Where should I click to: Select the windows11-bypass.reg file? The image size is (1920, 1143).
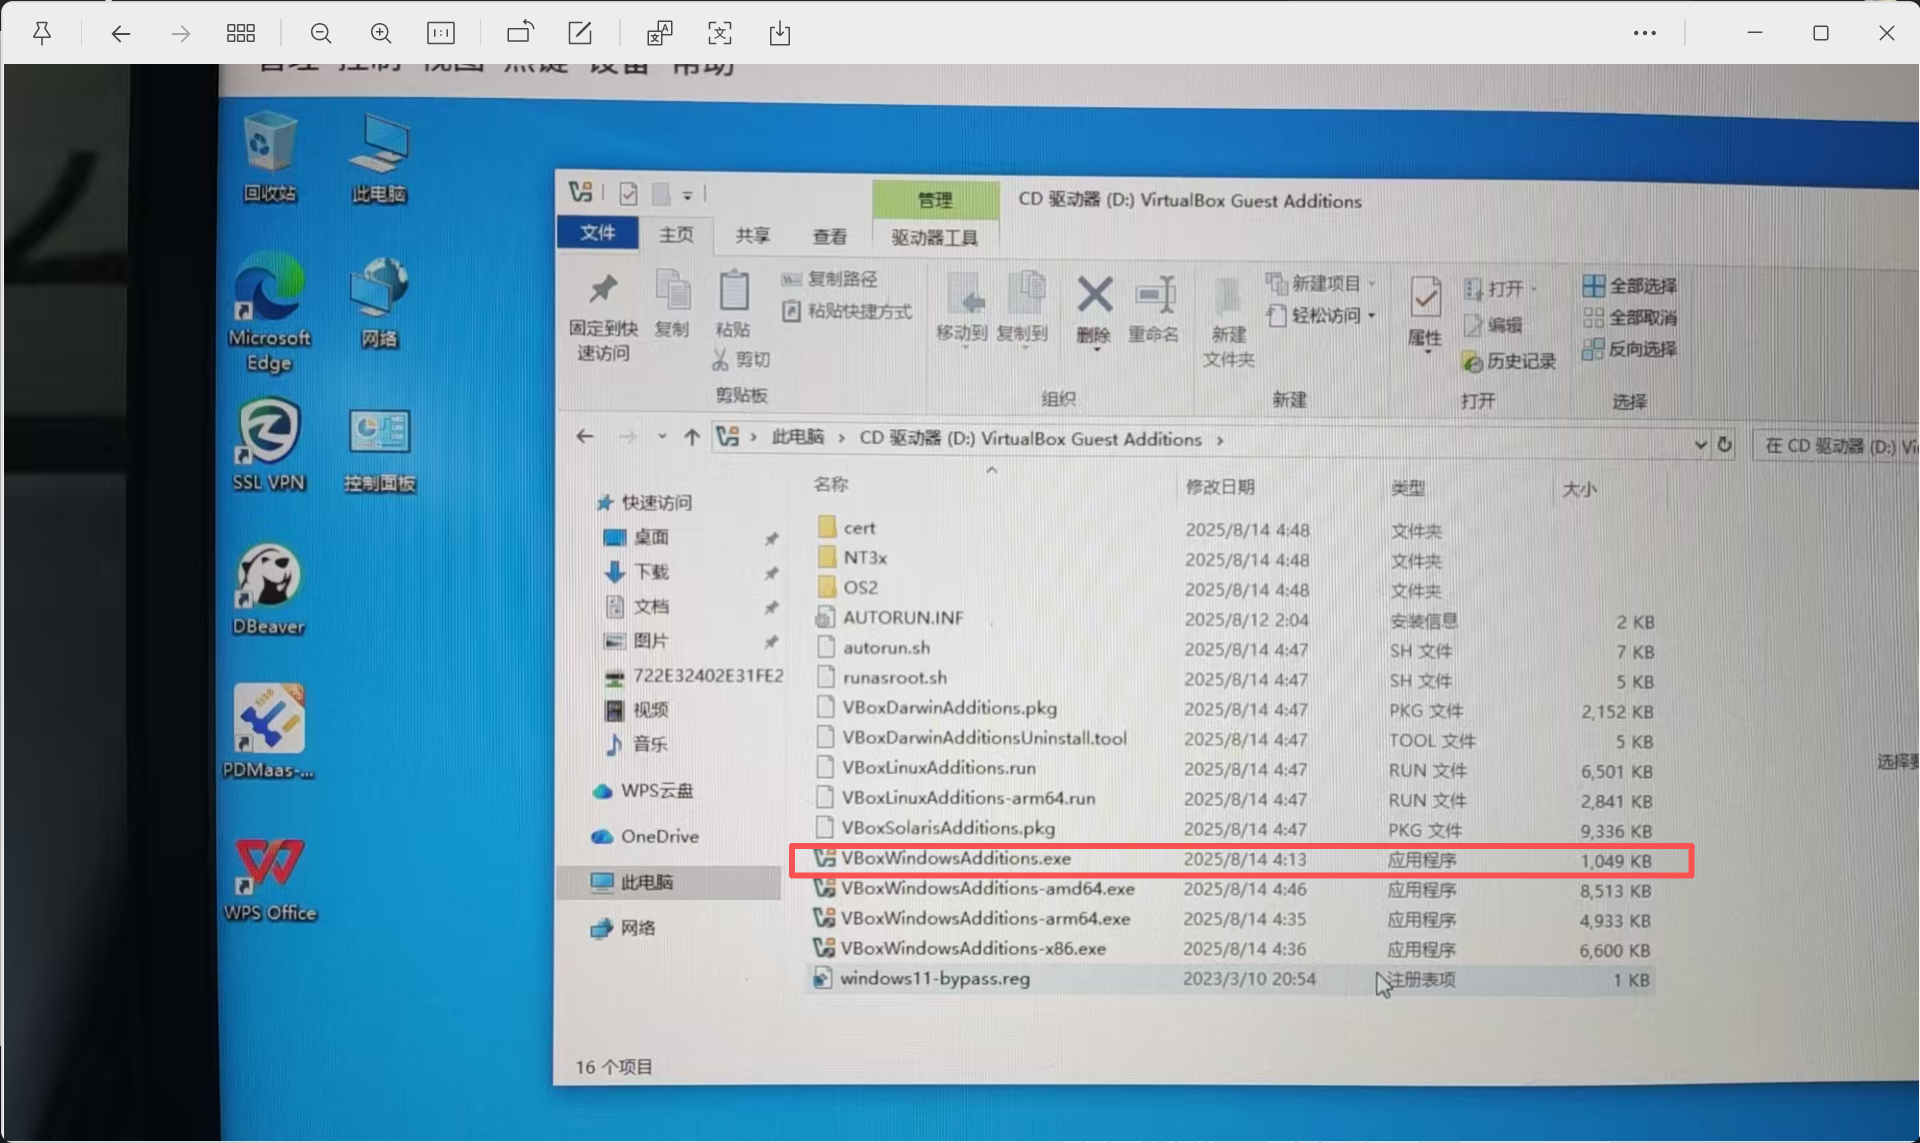click(x=934, y=978)
